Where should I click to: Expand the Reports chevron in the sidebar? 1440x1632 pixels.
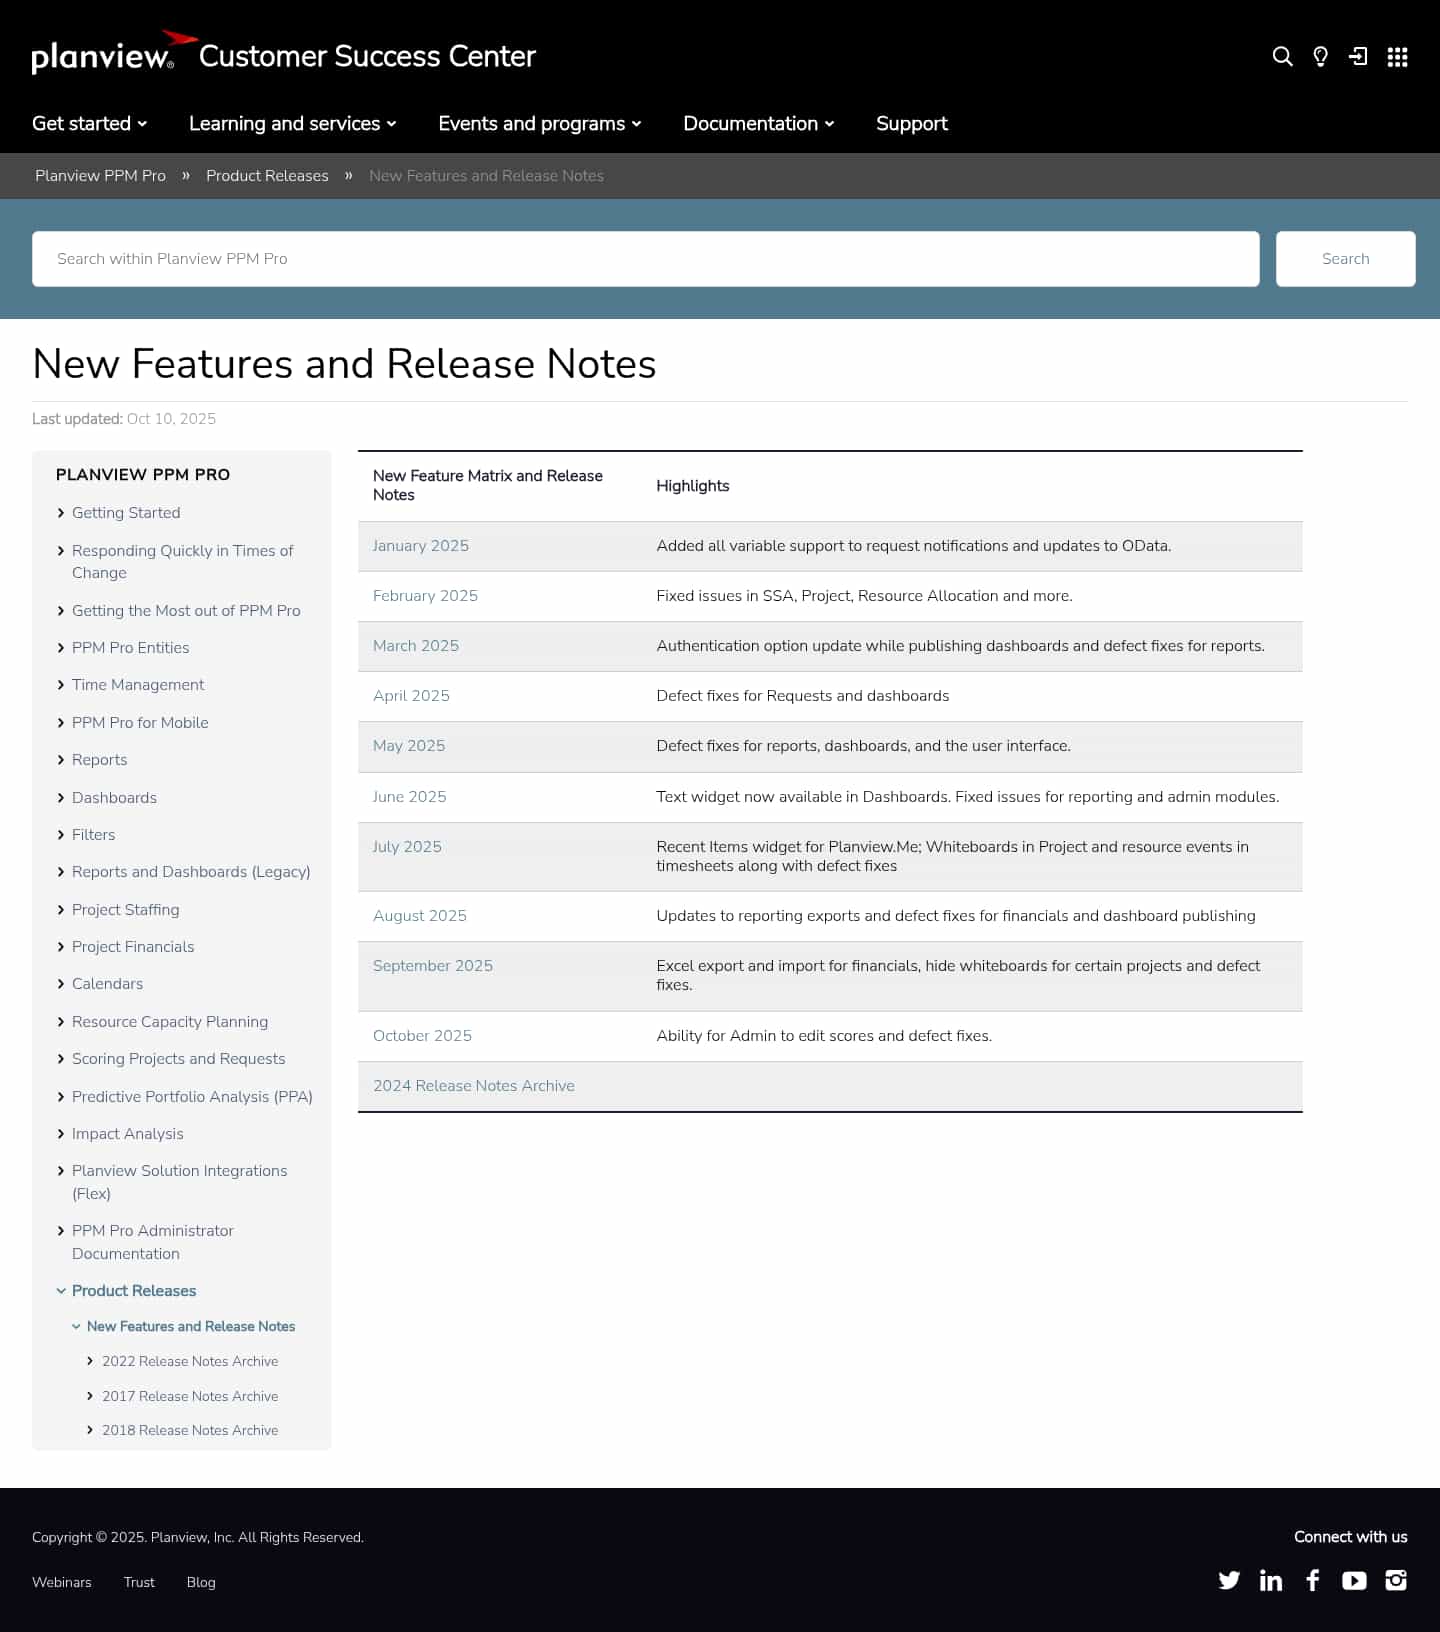click(x=61, y=760)
